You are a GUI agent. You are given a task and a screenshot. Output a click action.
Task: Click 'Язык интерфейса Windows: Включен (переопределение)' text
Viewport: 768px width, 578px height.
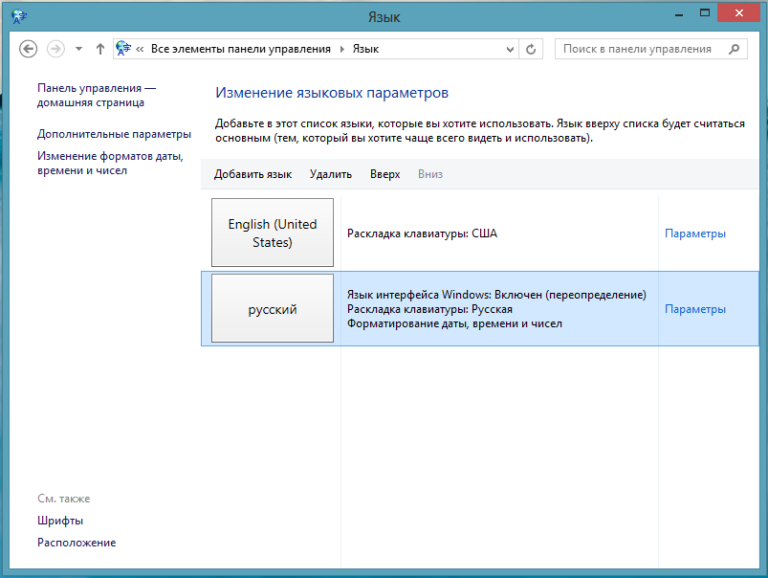click(x=497, y=295)
